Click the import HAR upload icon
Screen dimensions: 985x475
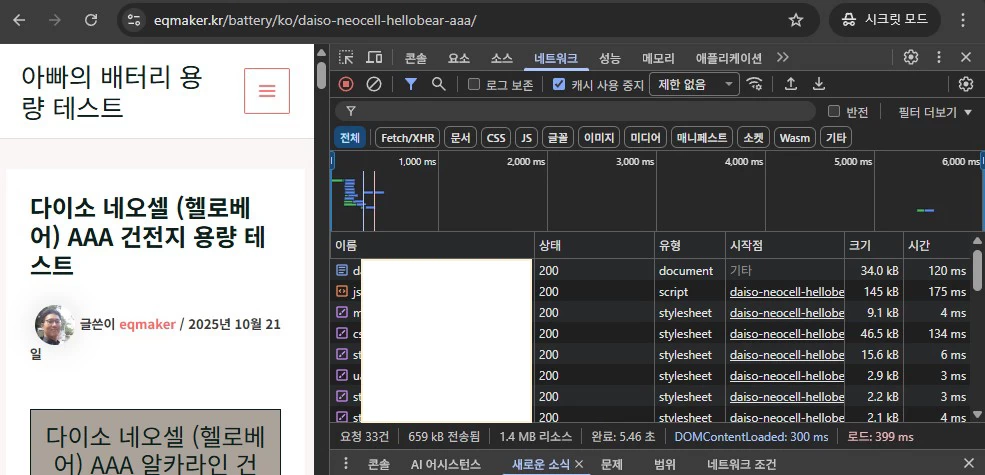click(x=790, y=85)
